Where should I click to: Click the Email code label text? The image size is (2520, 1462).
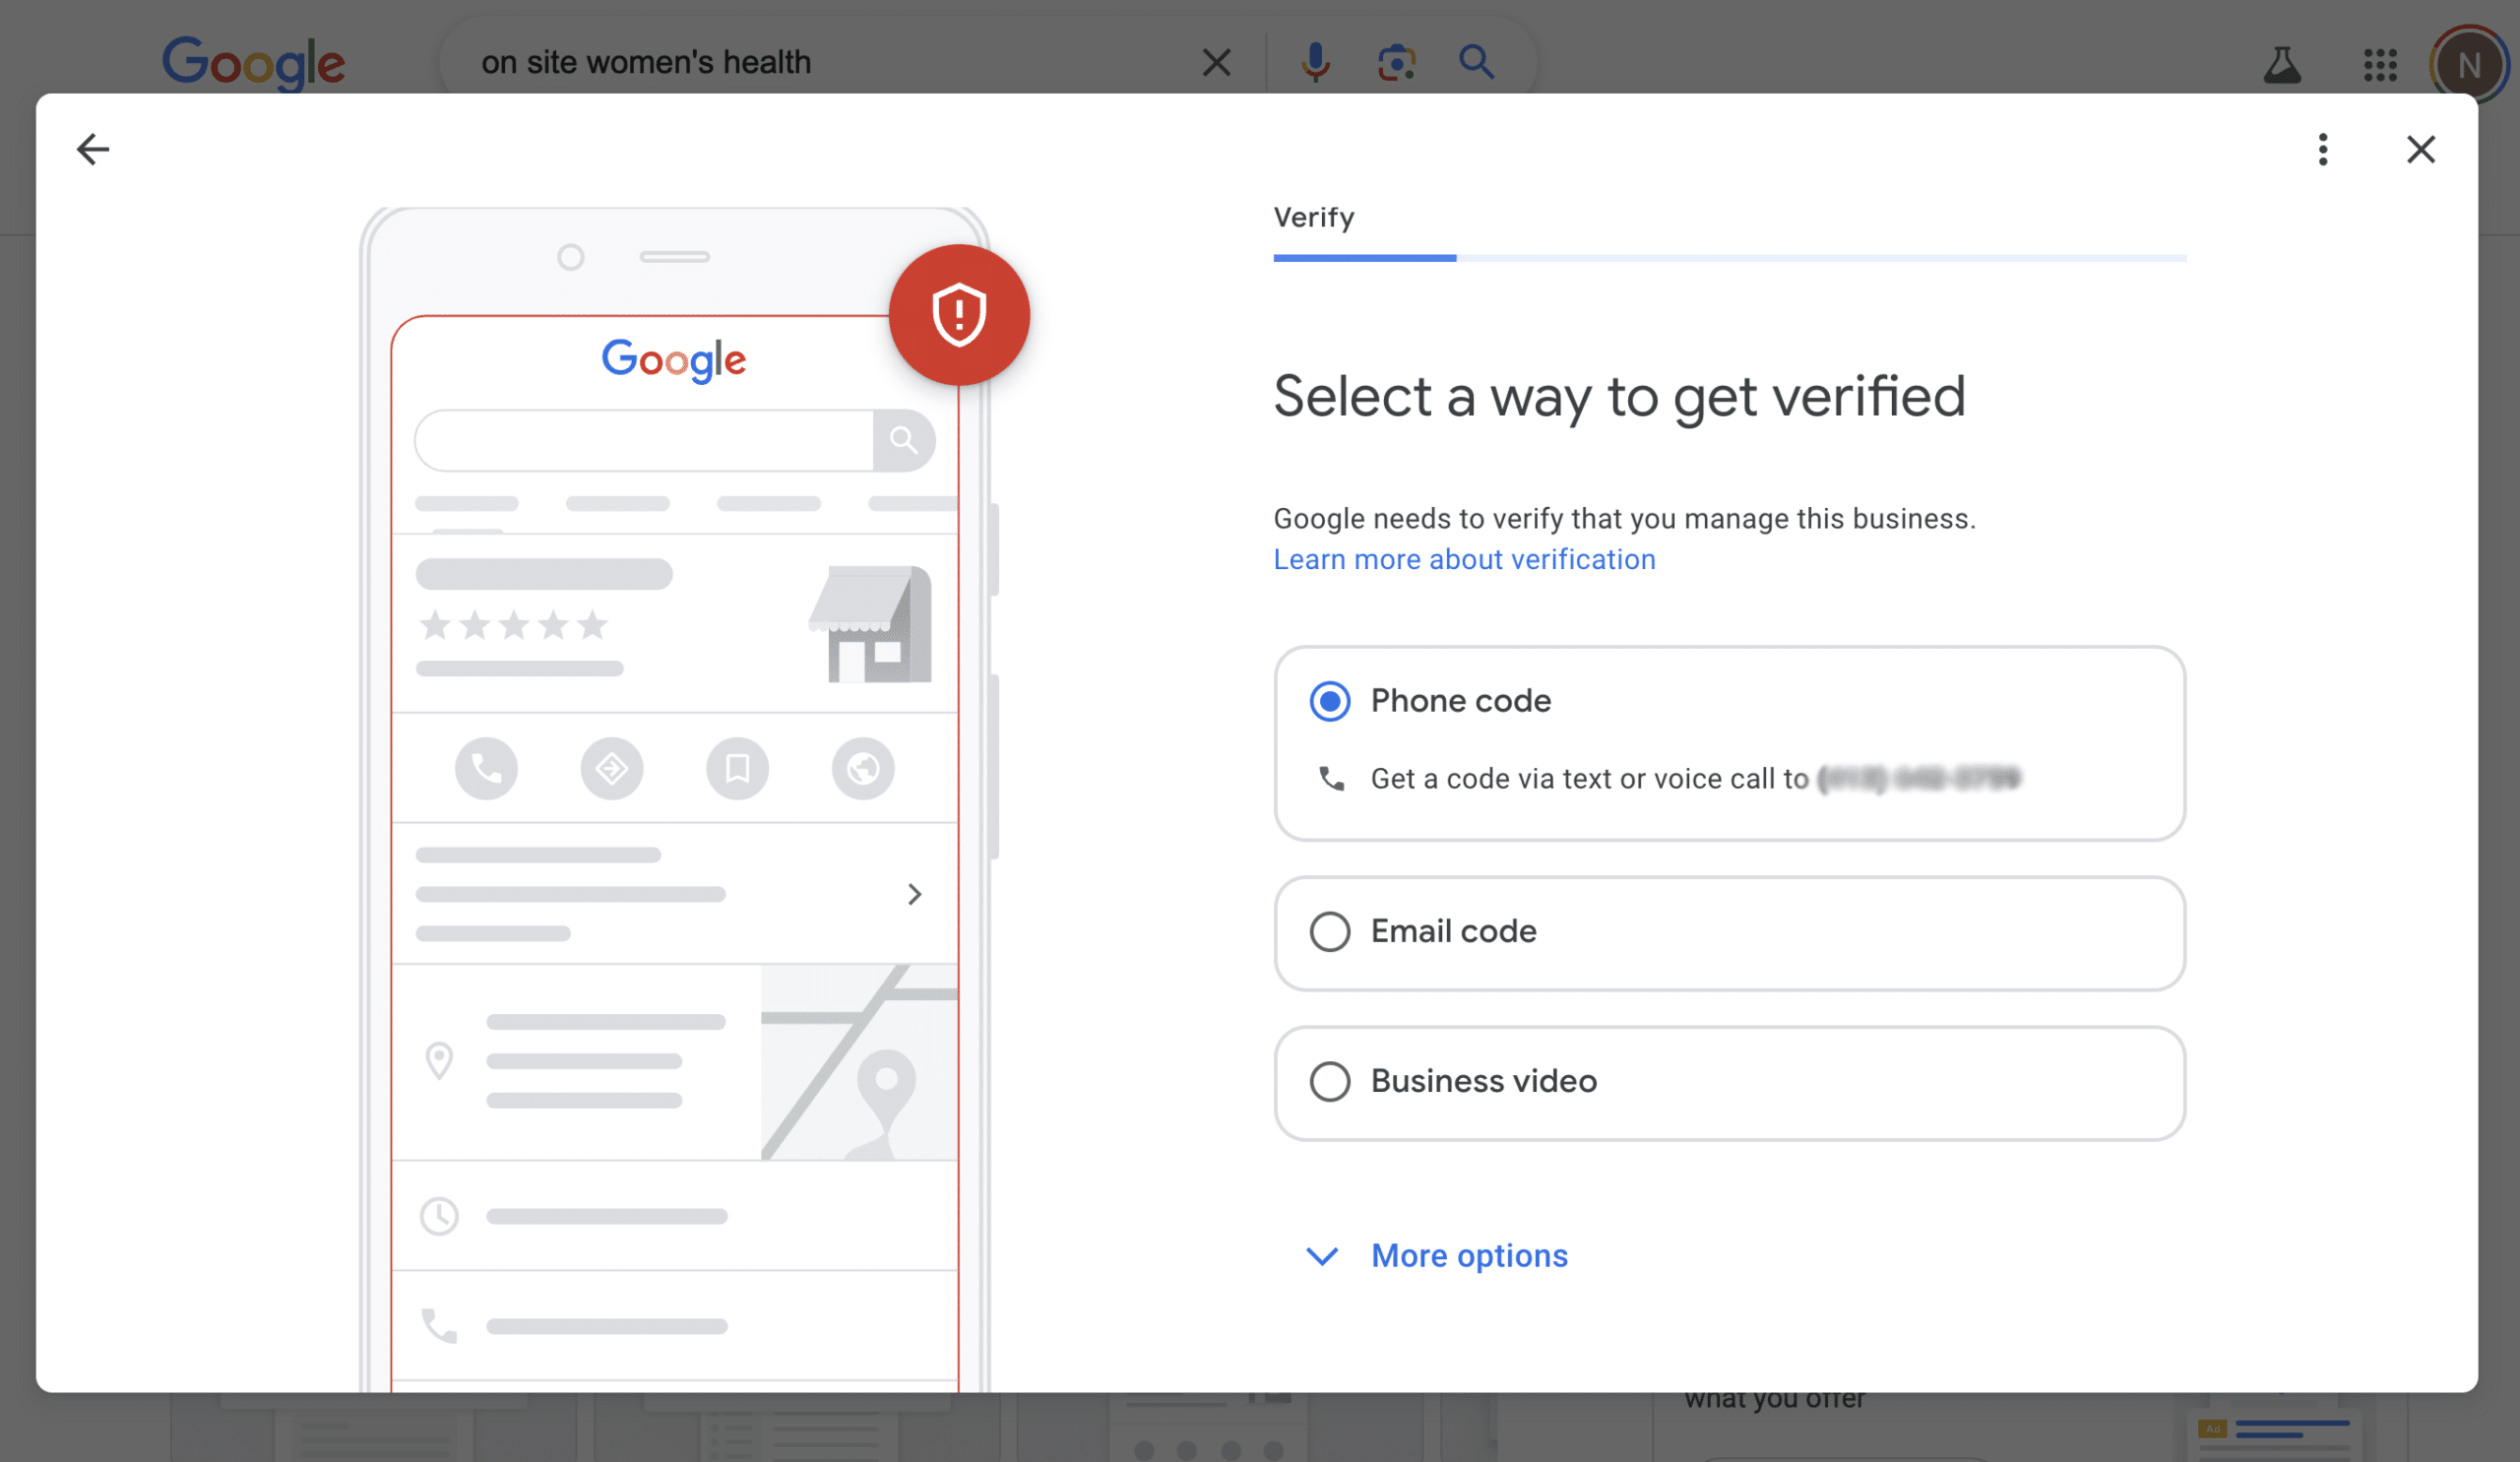coord(1453,932)
